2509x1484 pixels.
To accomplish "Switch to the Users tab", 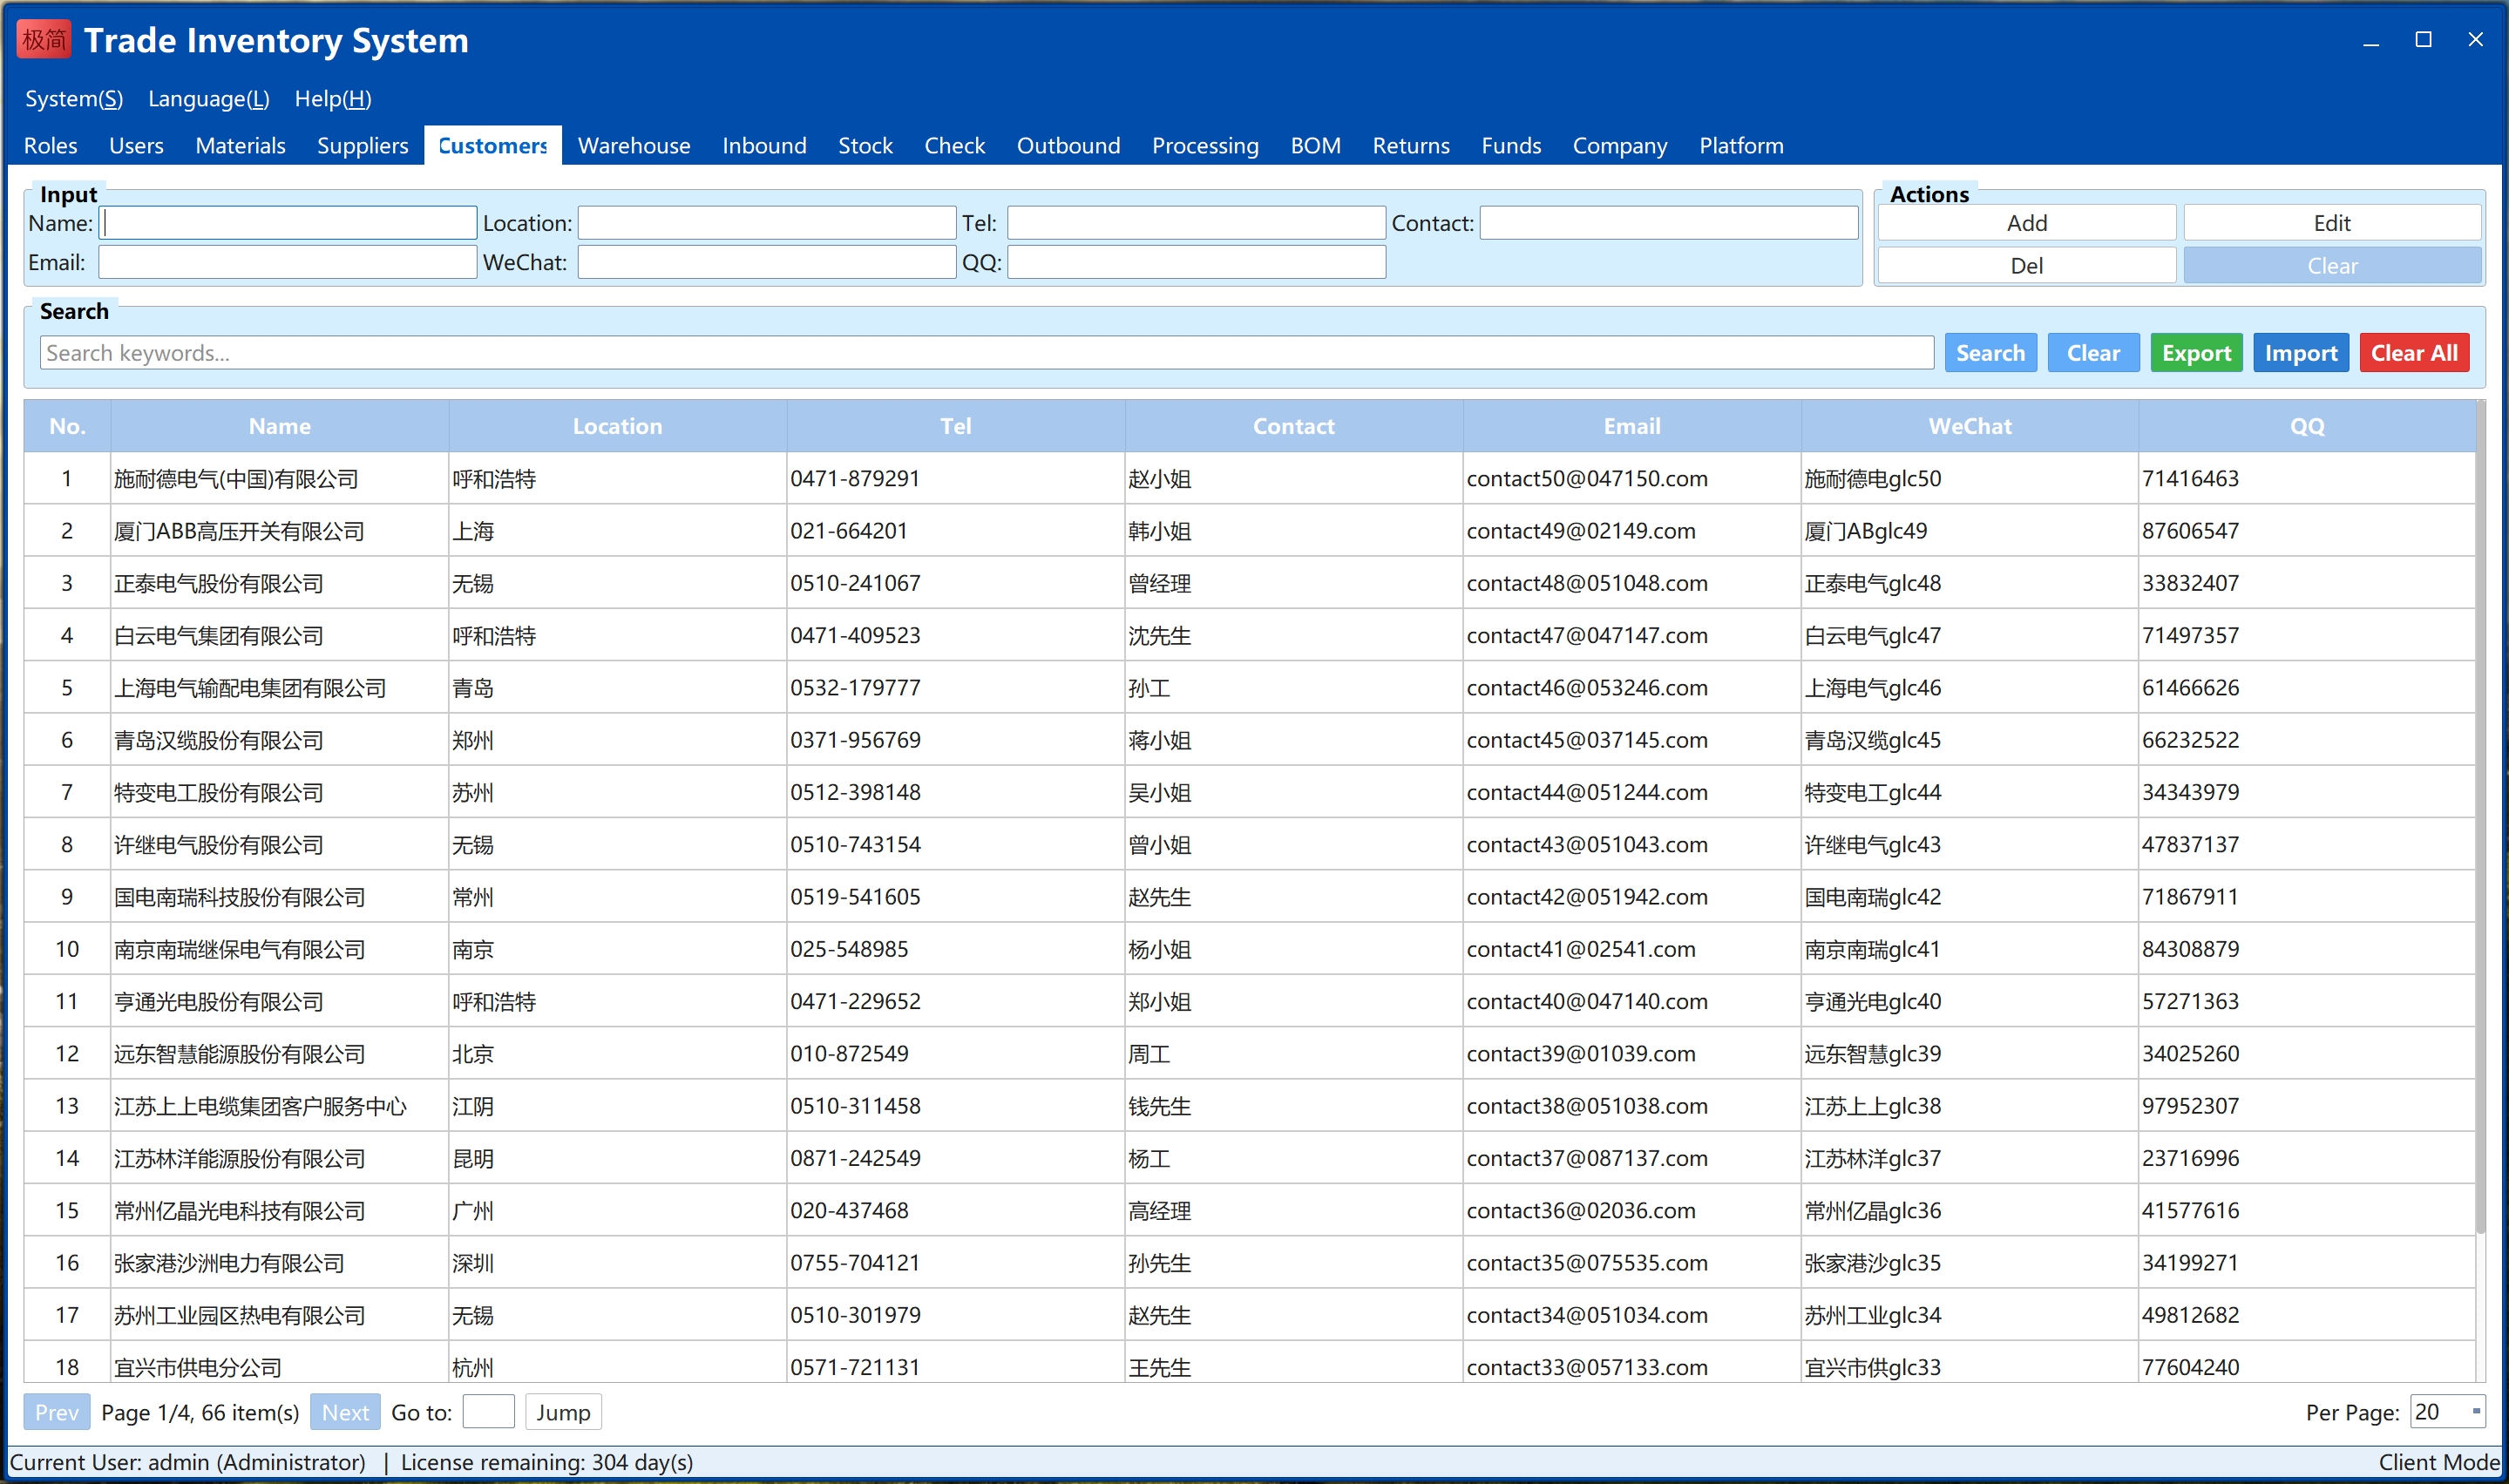I will point(136,146).
